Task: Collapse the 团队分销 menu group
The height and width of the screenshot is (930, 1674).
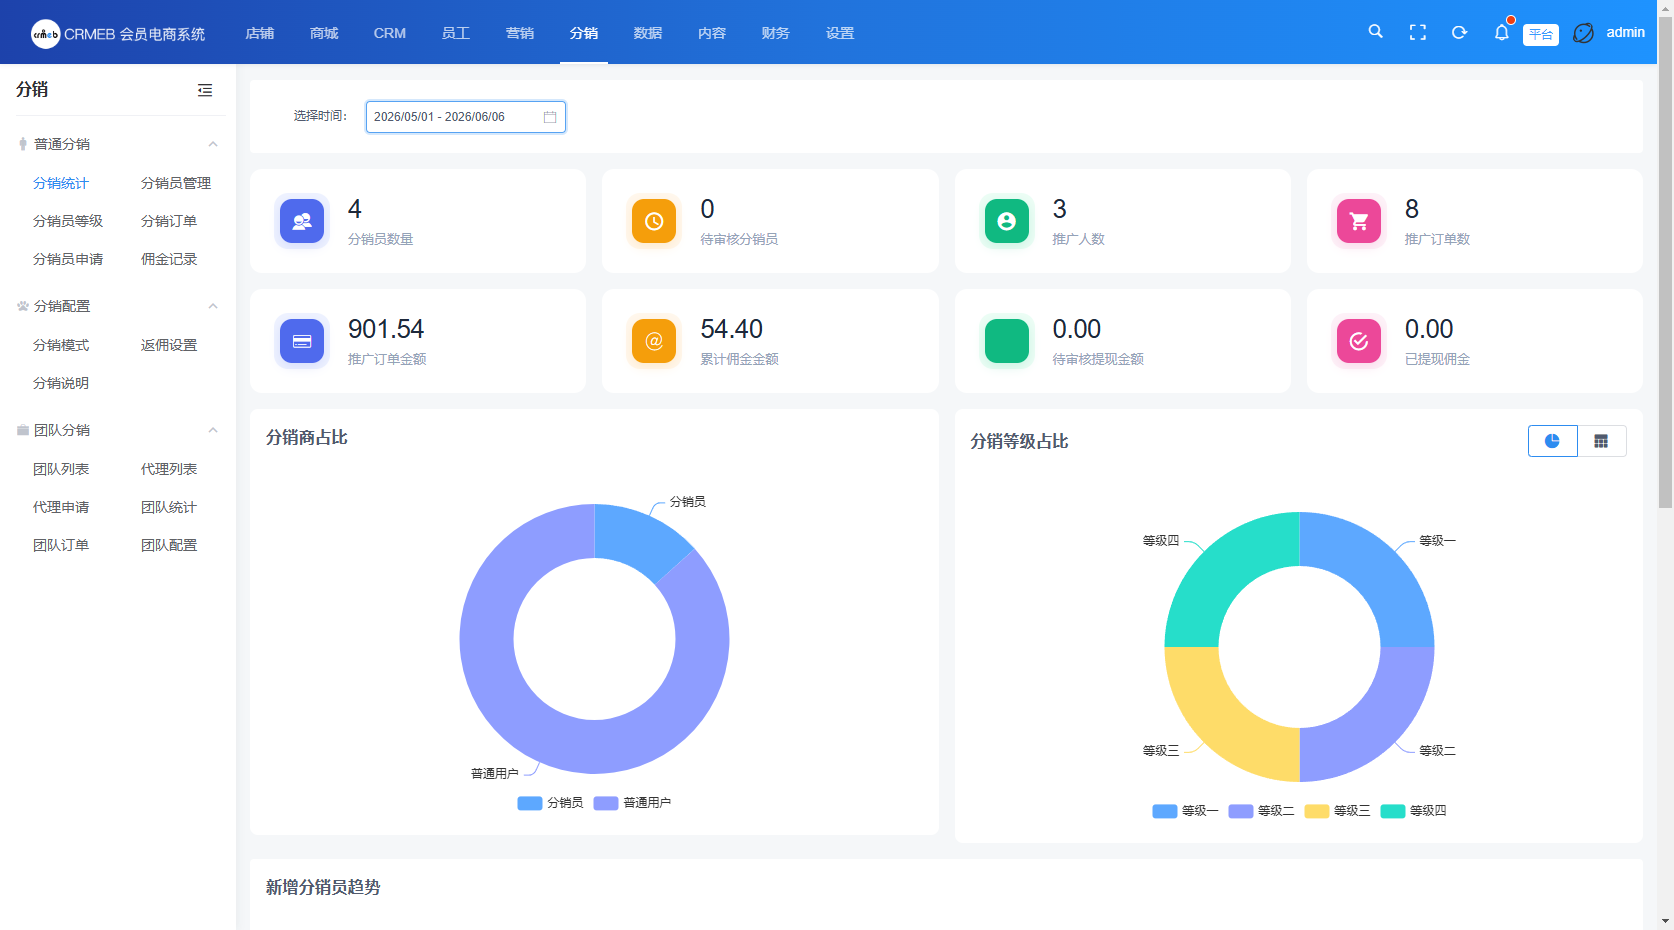Action: tap(213, 430)
